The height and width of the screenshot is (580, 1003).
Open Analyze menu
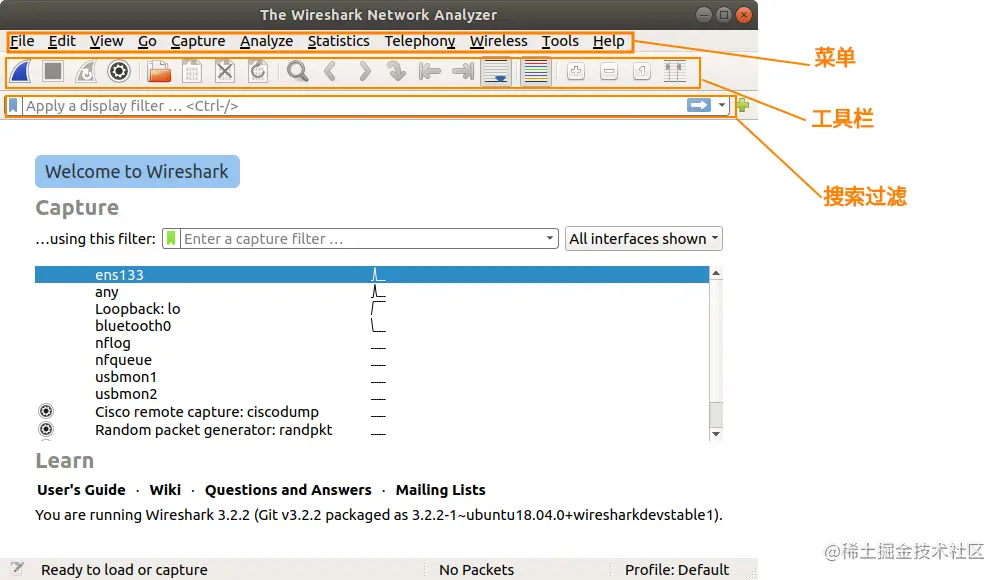[266, 41]
